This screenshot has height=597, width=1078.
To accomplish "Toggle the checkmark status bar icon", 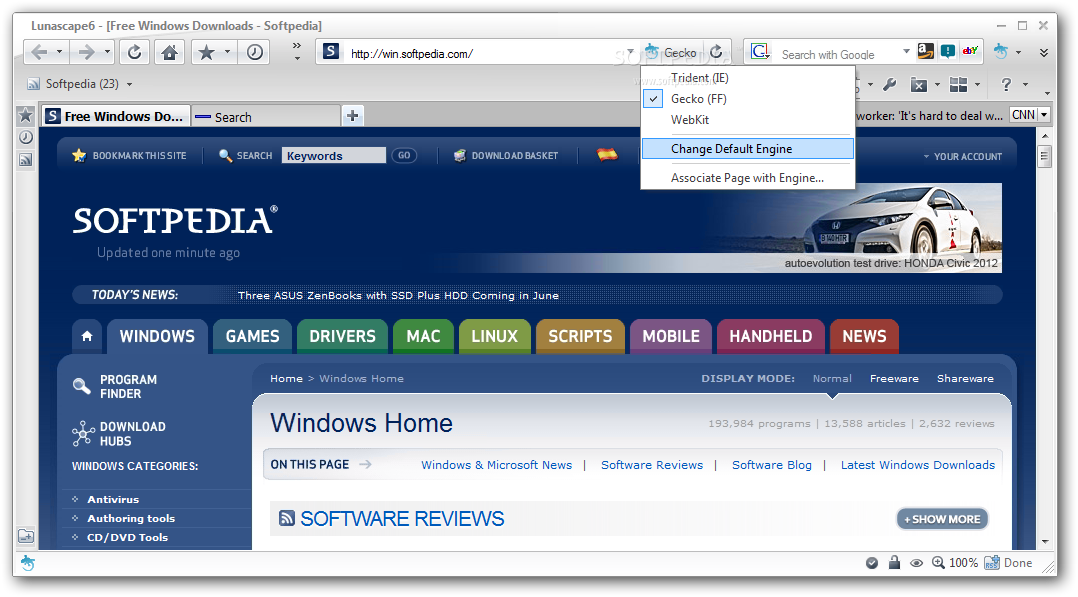I will [x=872, y=563].
